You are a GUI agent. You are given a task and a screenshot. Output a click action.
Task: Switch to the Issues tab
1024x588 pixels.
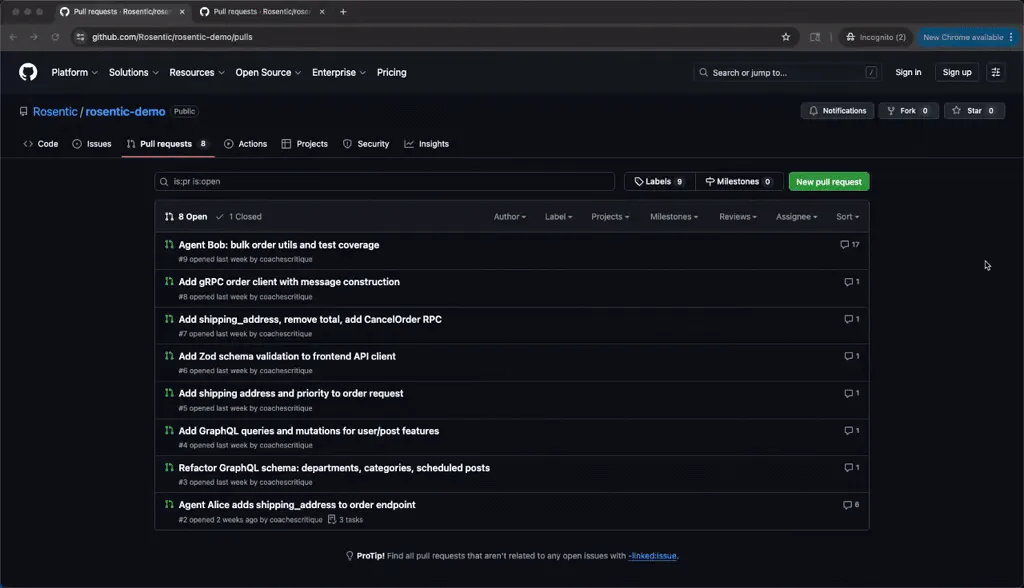(92, 144)
